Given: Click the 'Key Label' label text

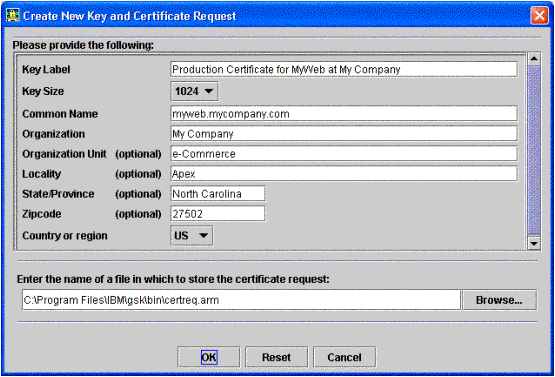Looking at the screenshot, I should pos(46,69).
